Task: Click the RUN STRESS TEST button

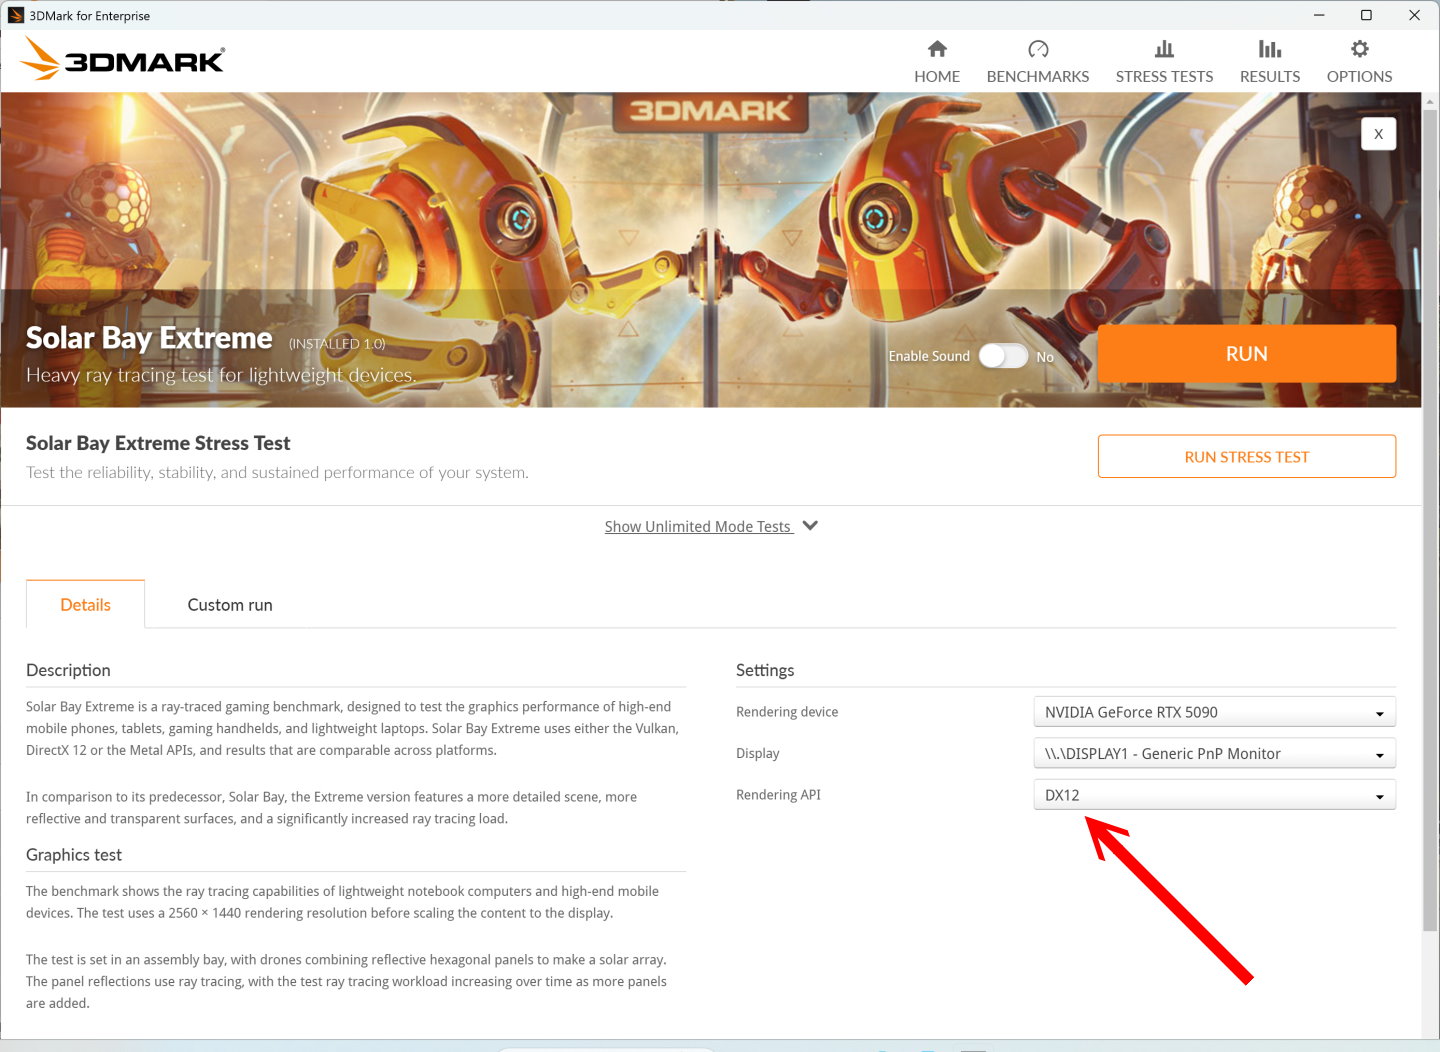Action: [1246, 457]
